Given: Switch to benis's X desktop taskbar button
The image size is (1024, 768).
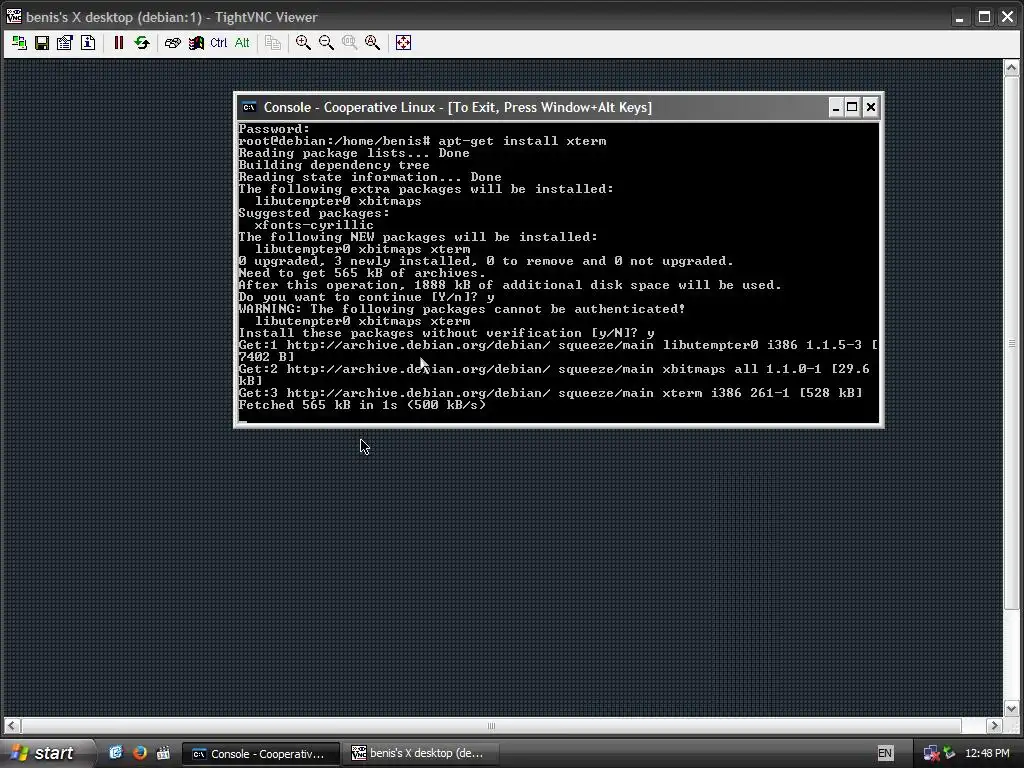Looking at the screenshot, I should coord(419,754).
